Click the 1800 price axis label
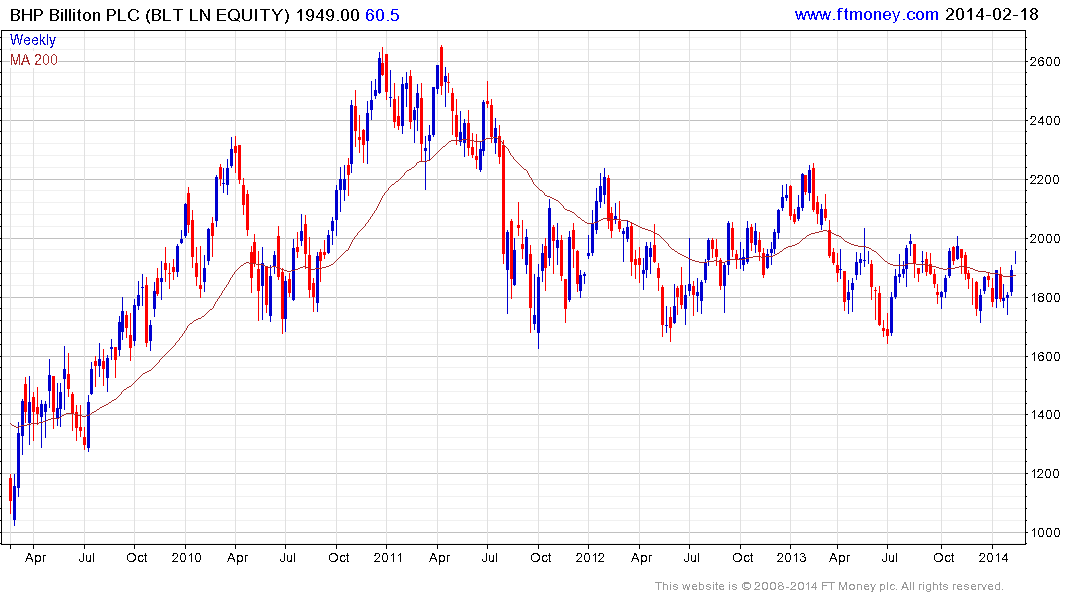 pyautogui.click(x=1045, y=298)
